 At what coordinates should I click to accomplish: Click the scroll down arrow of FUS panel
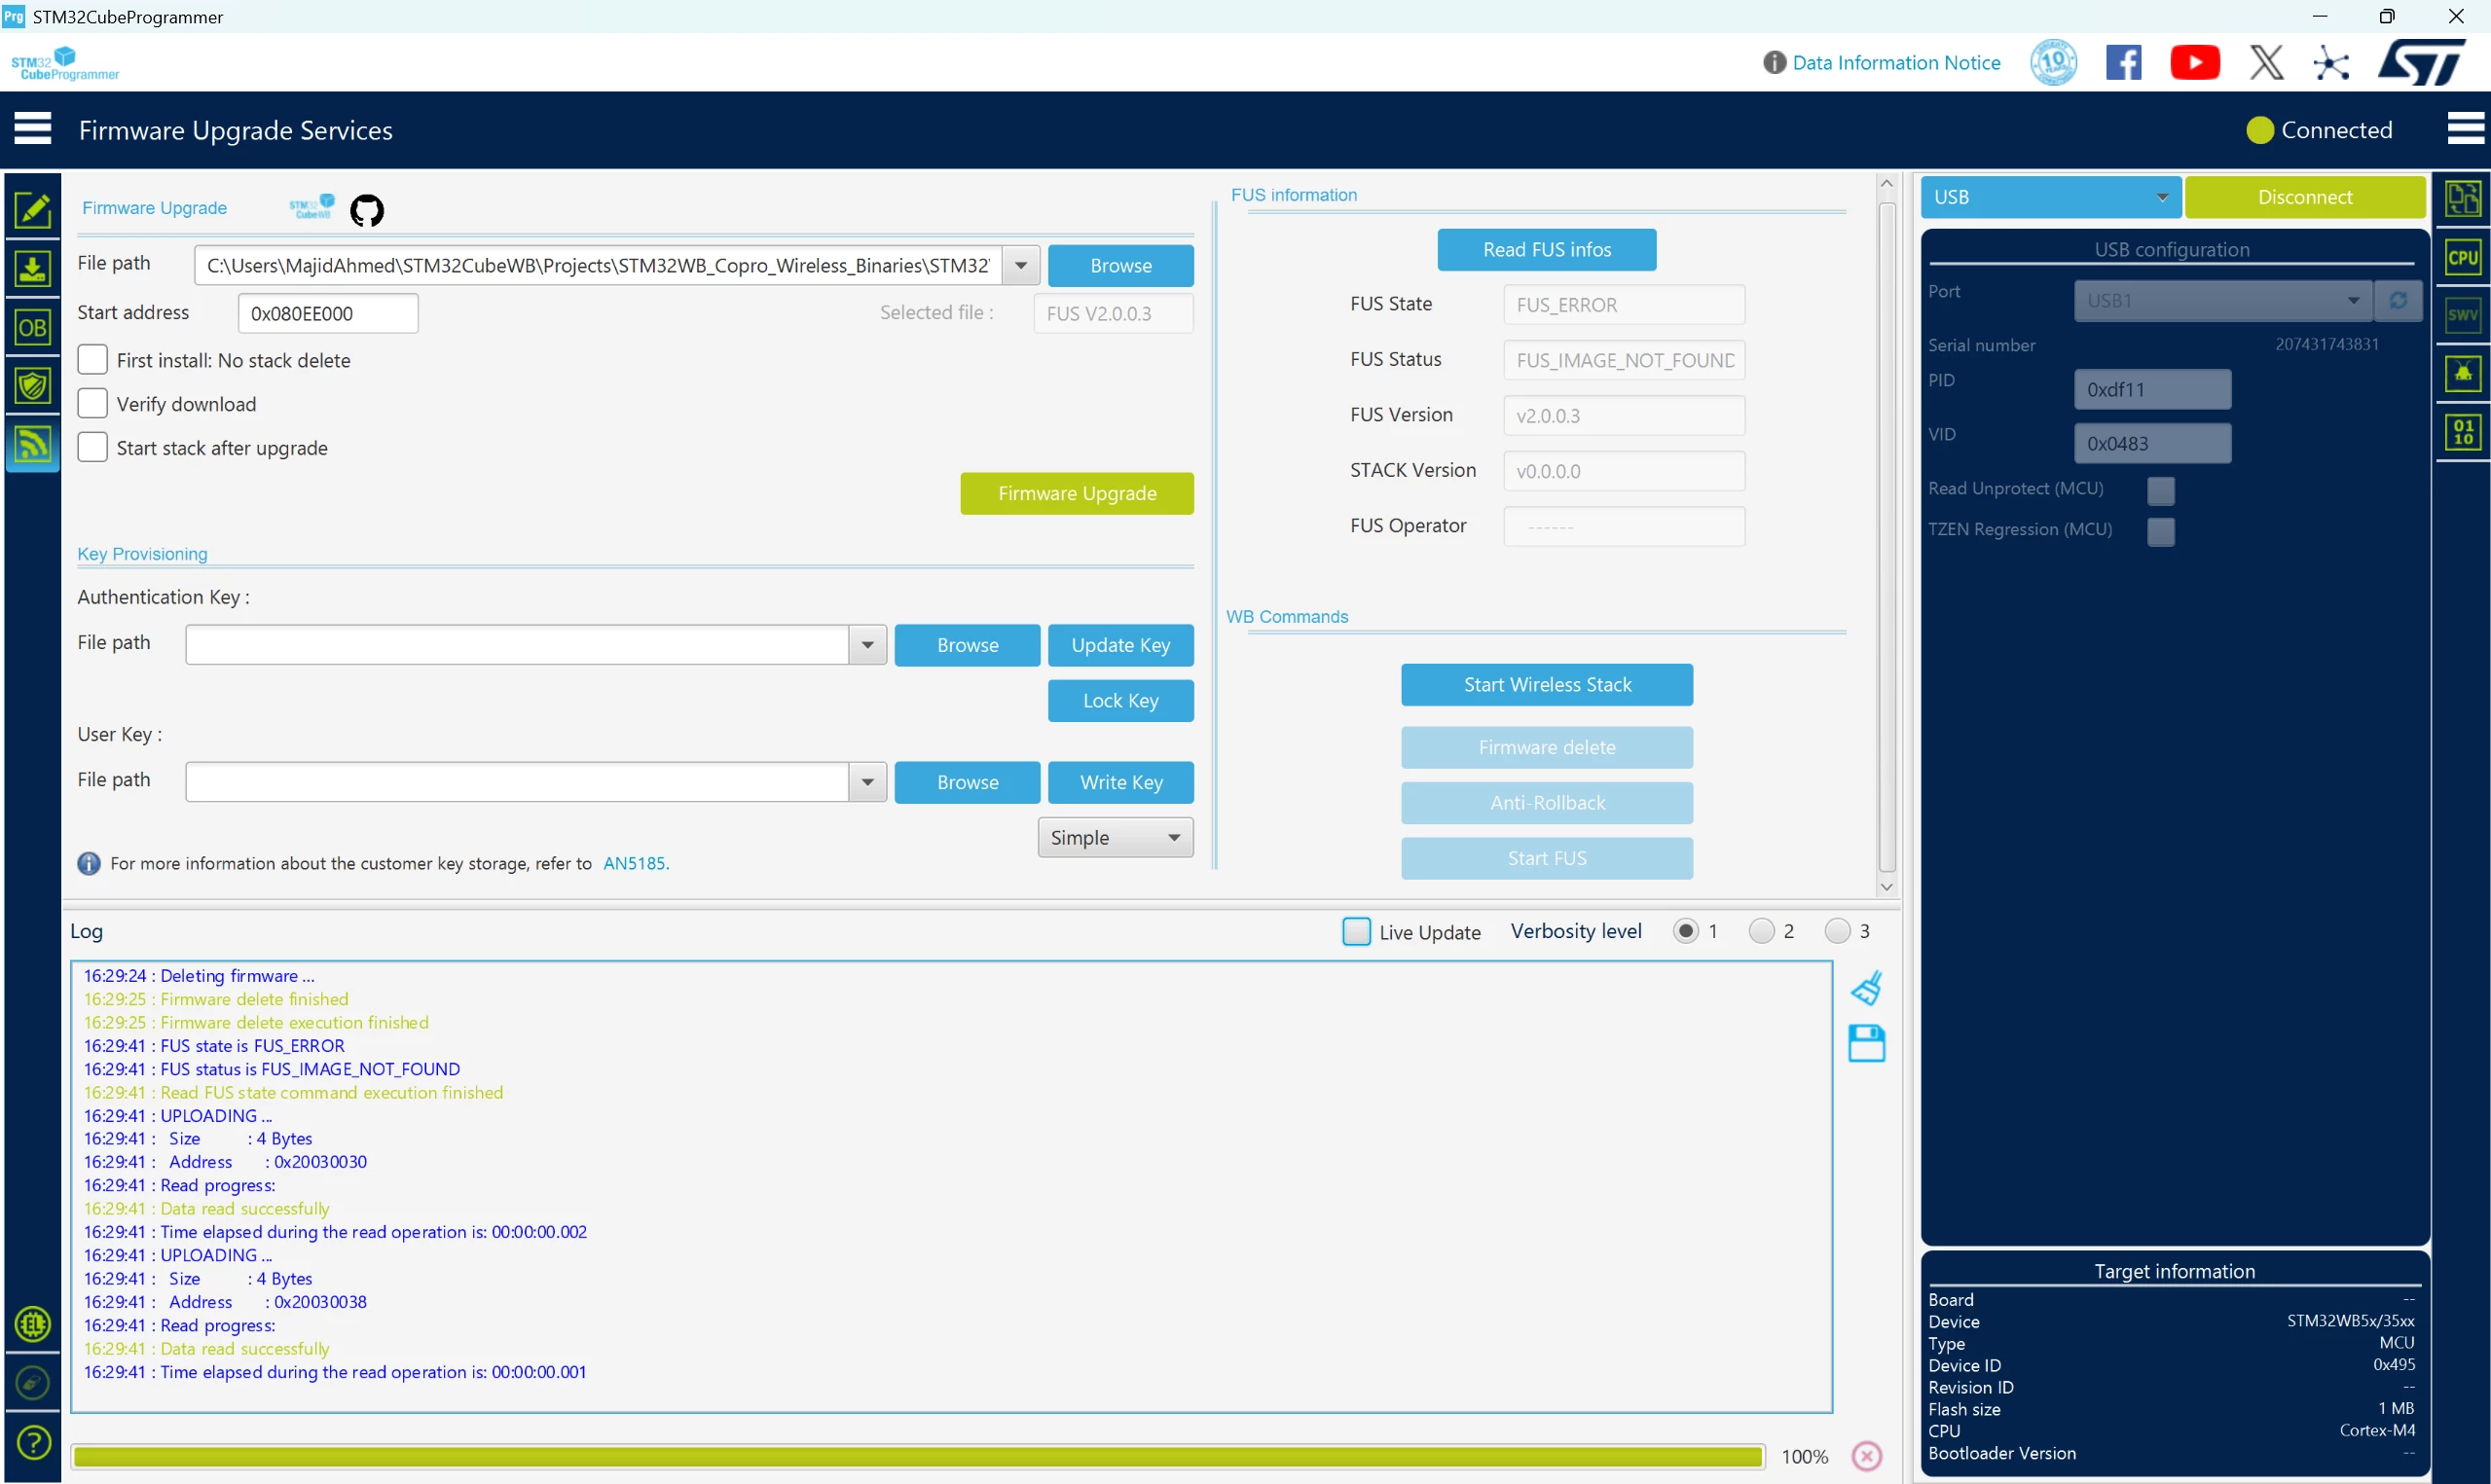point(1887,886)
